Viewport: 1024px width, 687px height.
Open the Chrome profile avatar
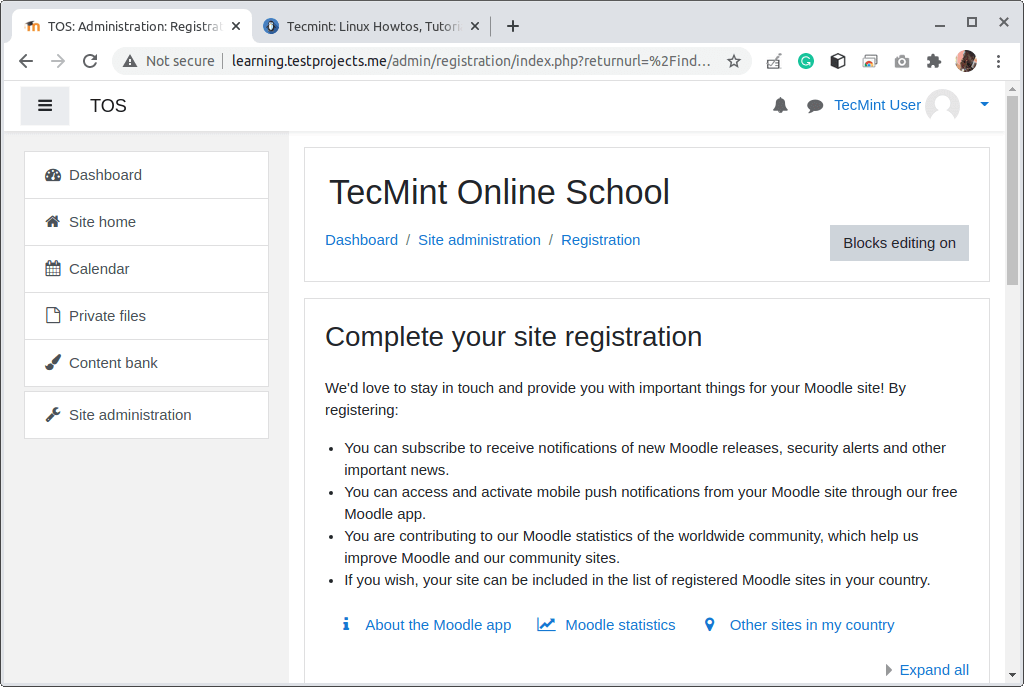[966, 61]
